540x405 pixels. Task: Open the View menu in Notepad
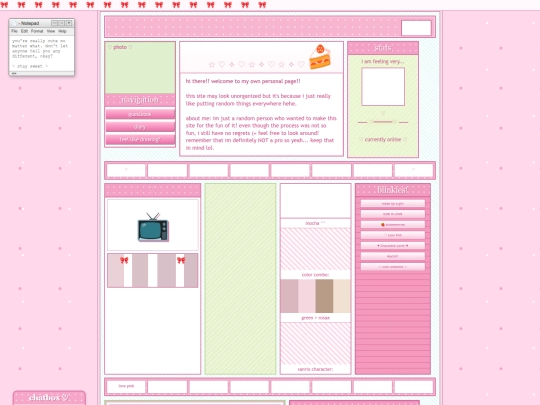coord(51,31)
